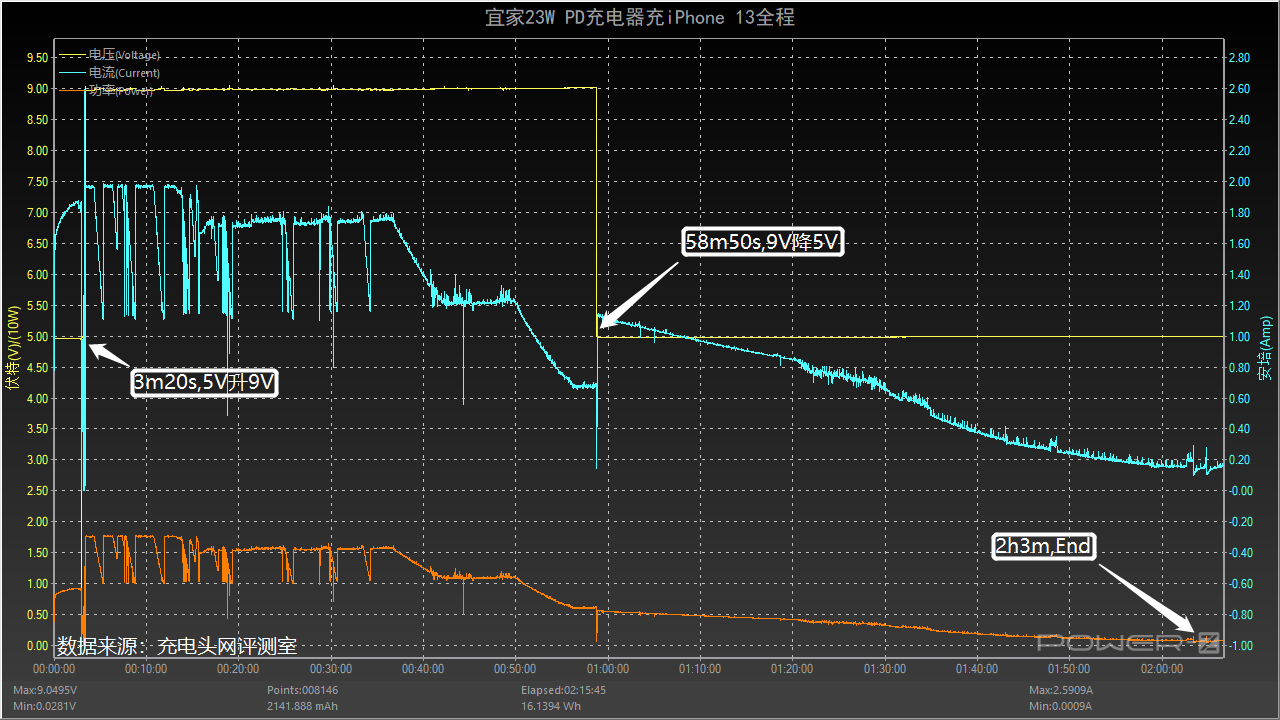Click the 电流(Current) legend entry
Image resolution: width=1280 pixels, height=720 pixels.
coord(110,73)
